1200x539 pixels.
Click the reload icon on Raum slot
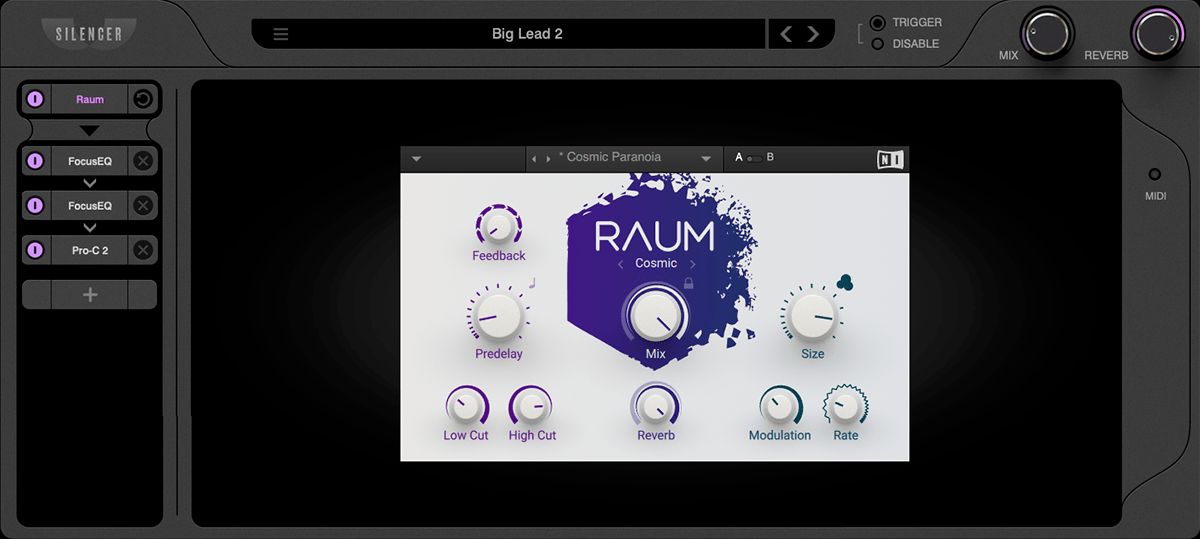click(143, 99)
